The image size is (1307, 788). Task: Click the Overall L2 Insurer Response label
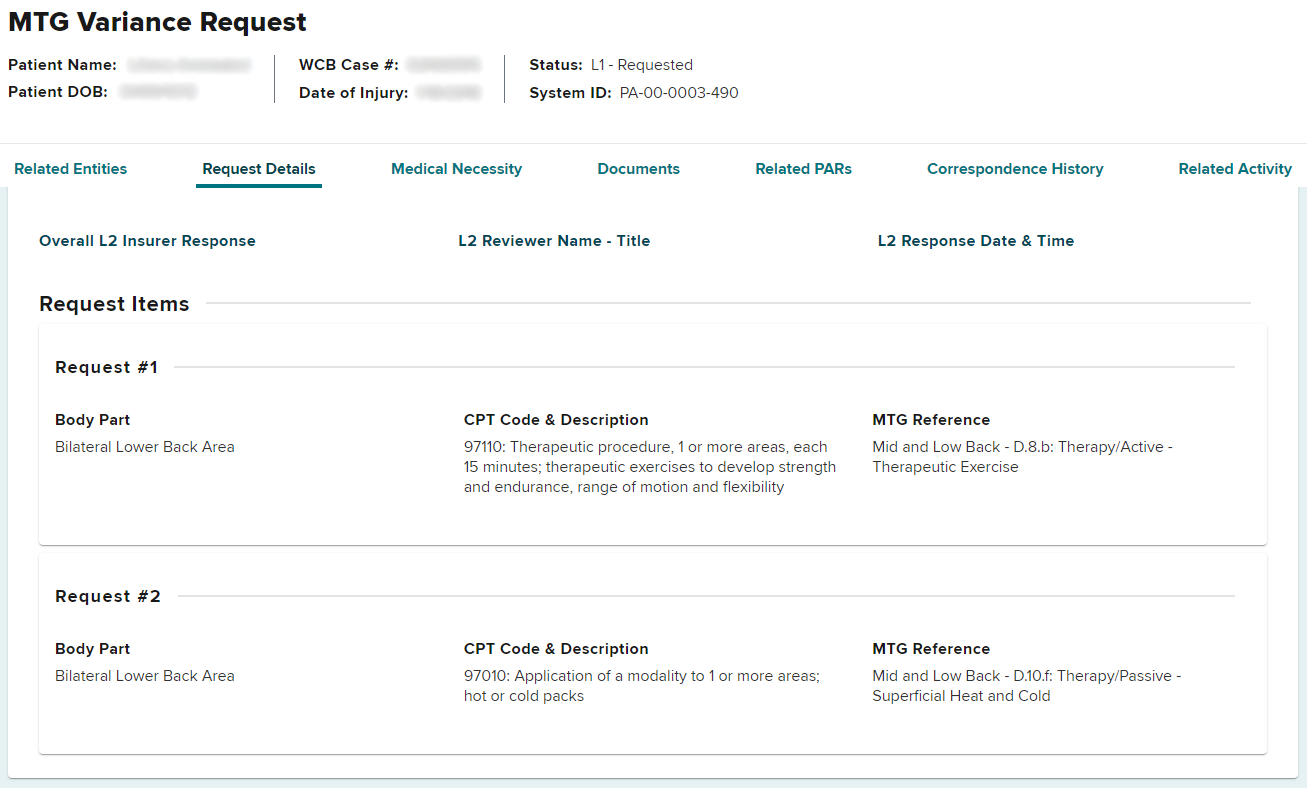[x=147, y=241]
